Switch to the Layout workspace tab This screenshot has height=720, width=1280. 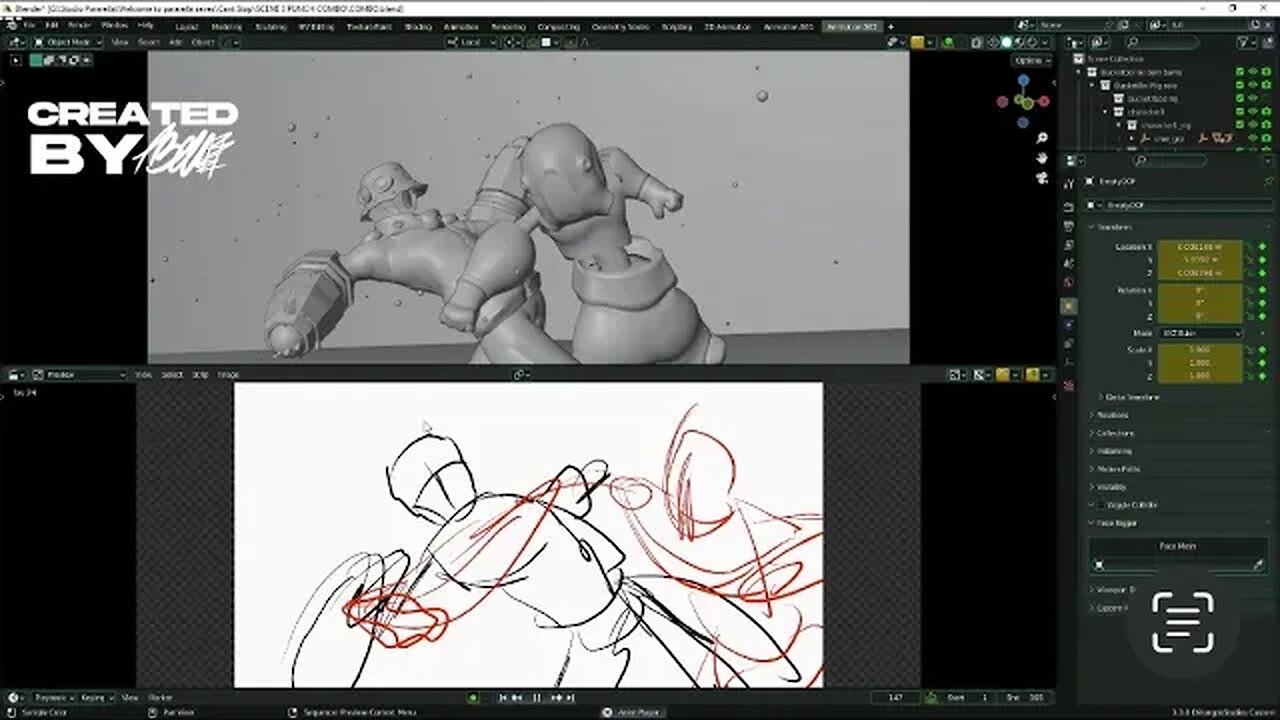(187, 26)
